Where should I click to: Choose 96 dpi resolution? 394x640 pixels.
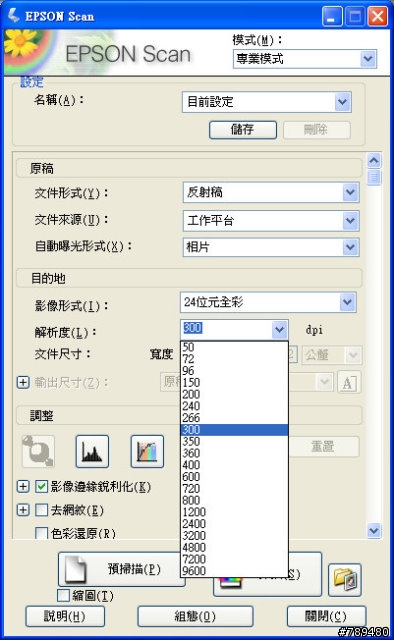point(234,371)
